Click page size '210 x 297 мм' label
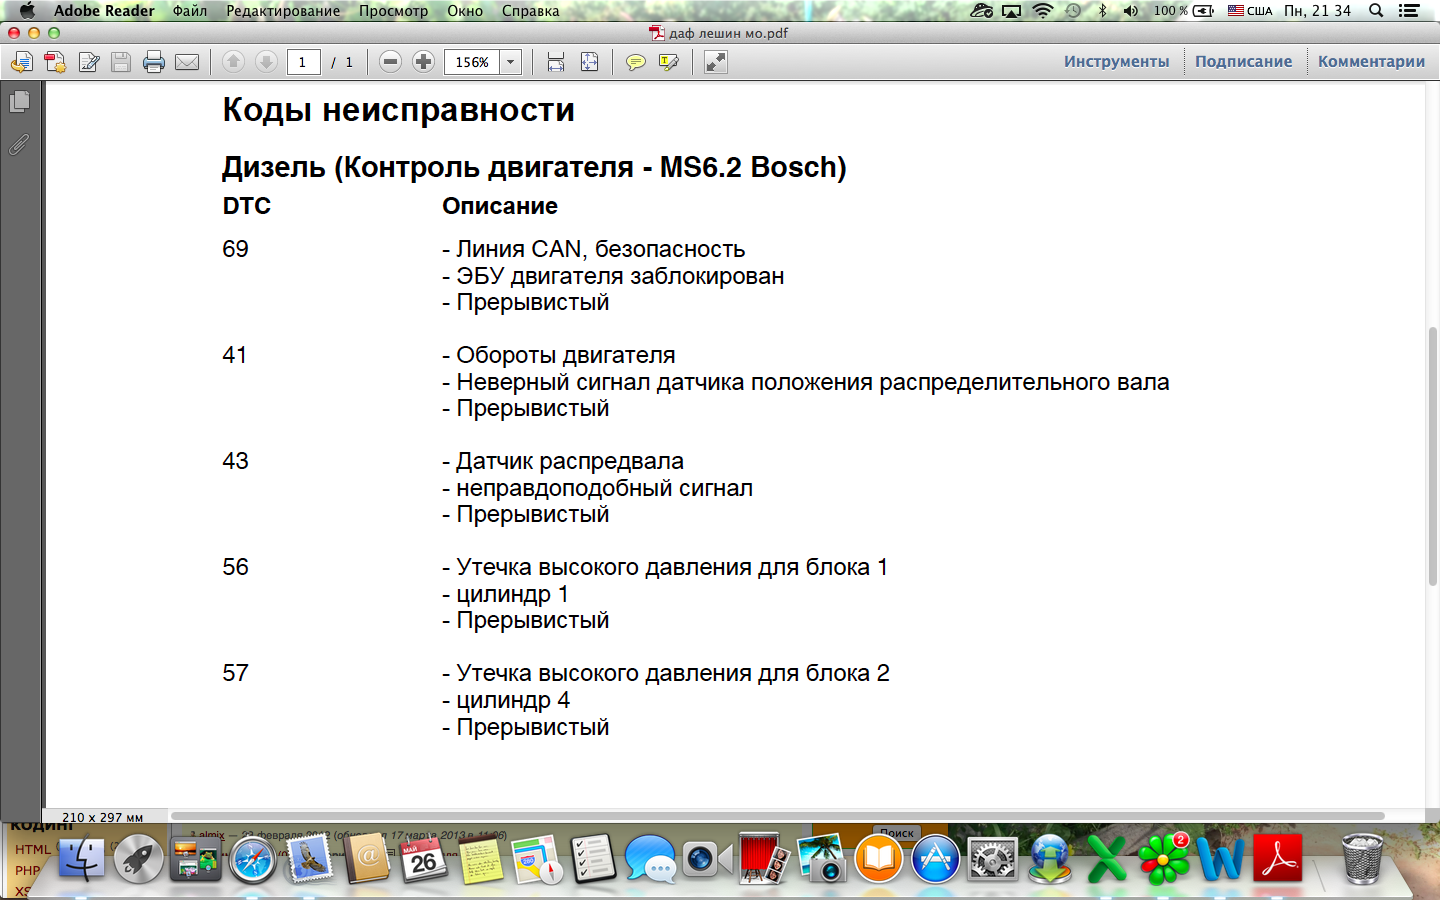The width and height of the screenshot is (1440, 900). [102, 817]
